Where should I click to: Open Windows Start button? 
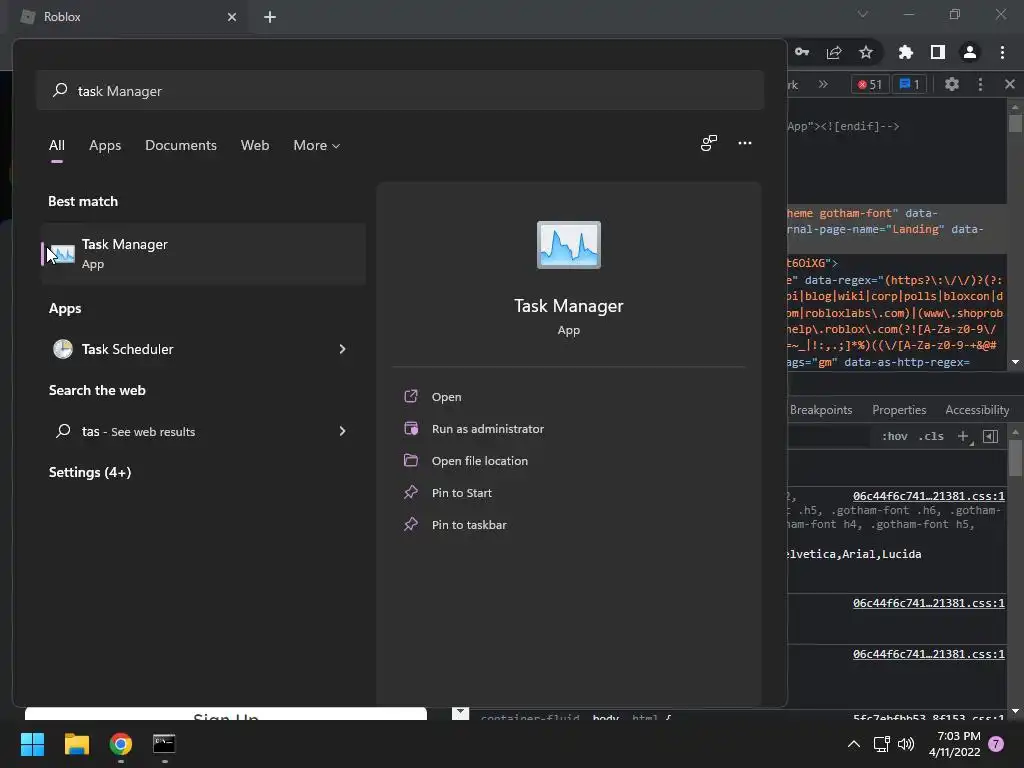[x=32, y=744]
